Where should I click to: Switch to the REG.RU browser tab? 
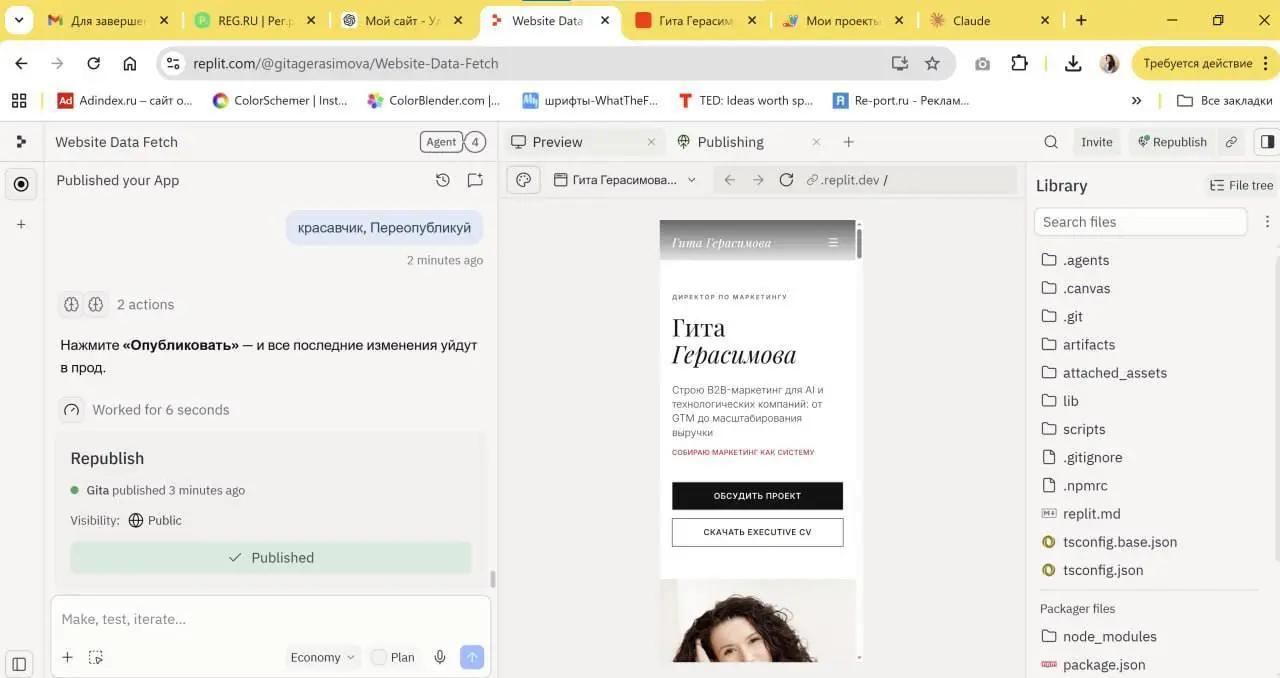point(255,20)
